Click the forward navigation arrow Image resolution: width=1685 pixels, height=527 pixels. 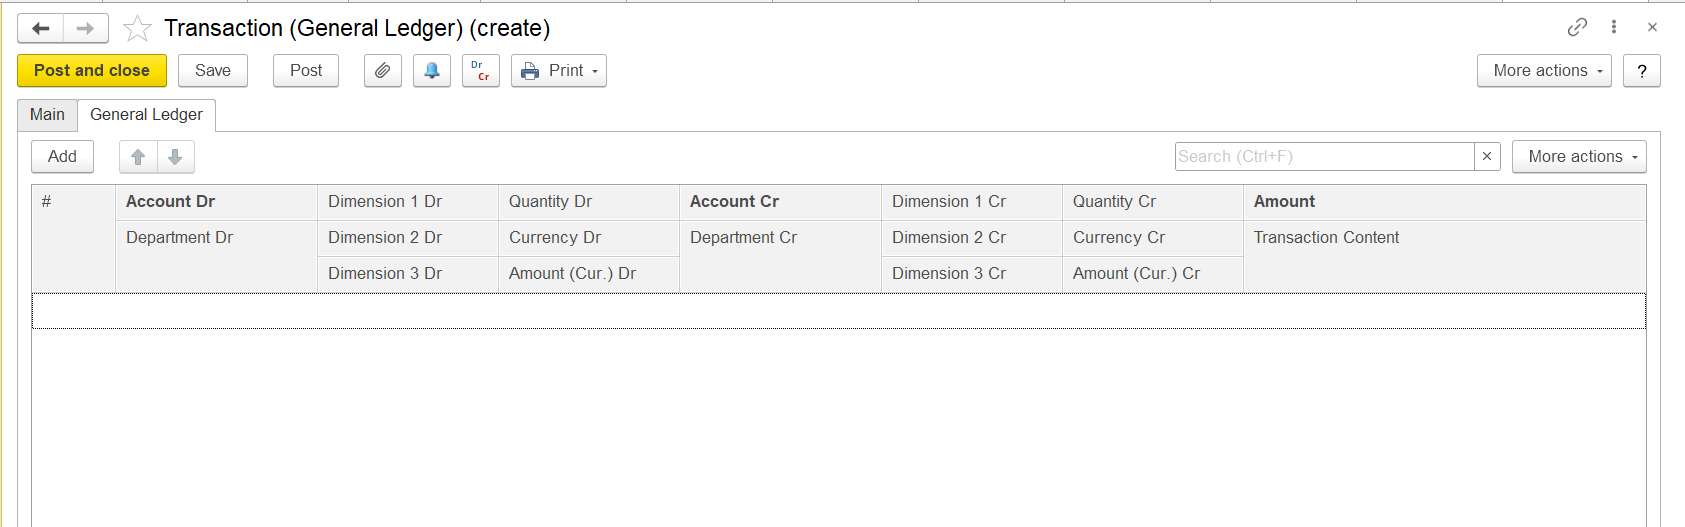(86, 28)
